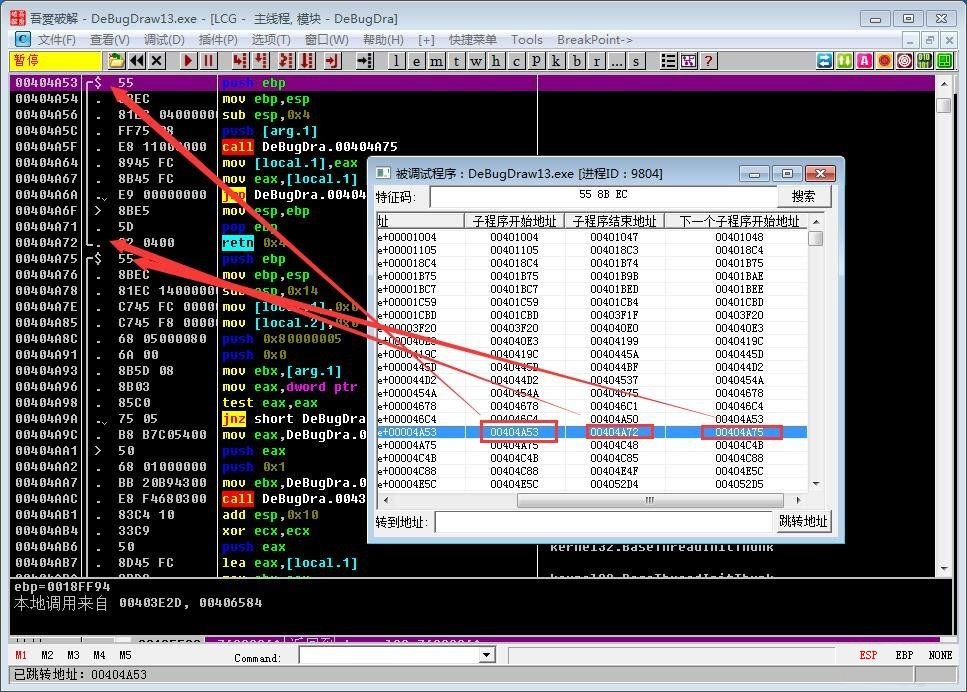967x692 pixels.
Task: Open Log window with 'l' button
Action: (397, 60)
